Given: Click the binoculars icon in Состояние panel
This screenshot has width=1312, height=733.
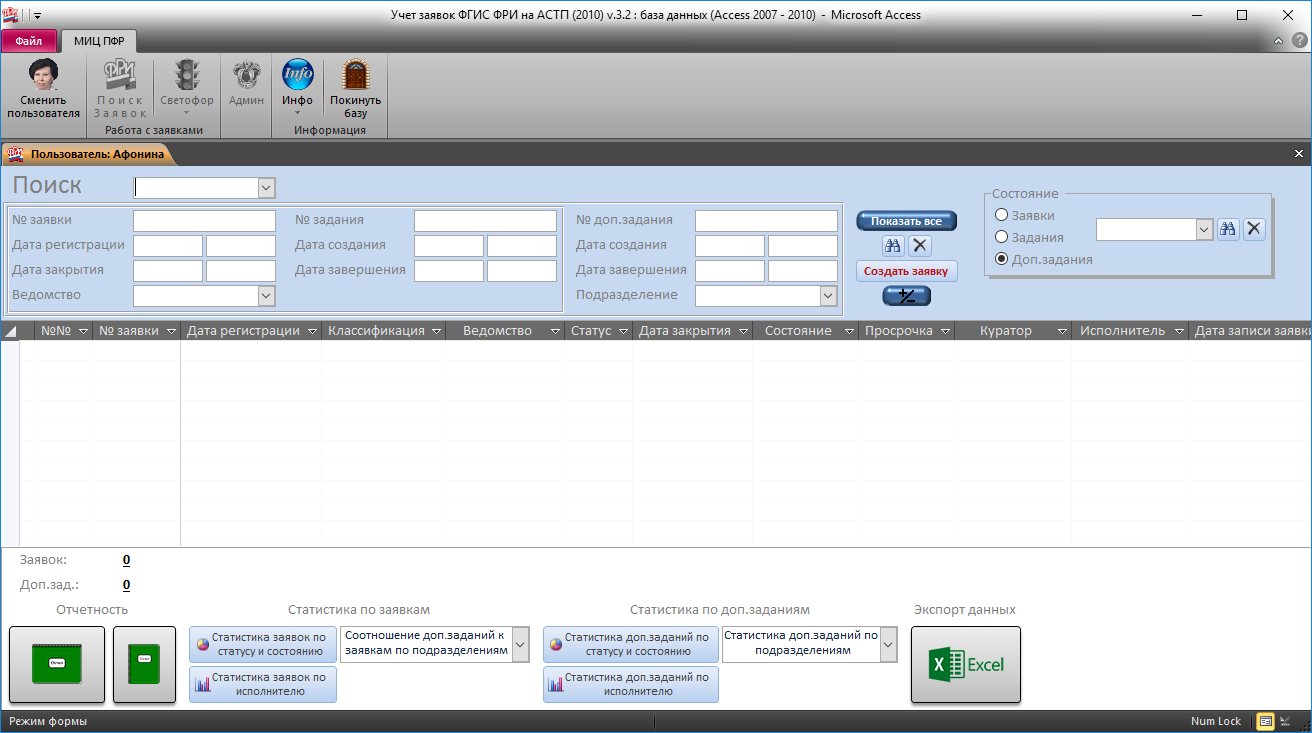Looking at the screenshot, I should [1228, 229].
